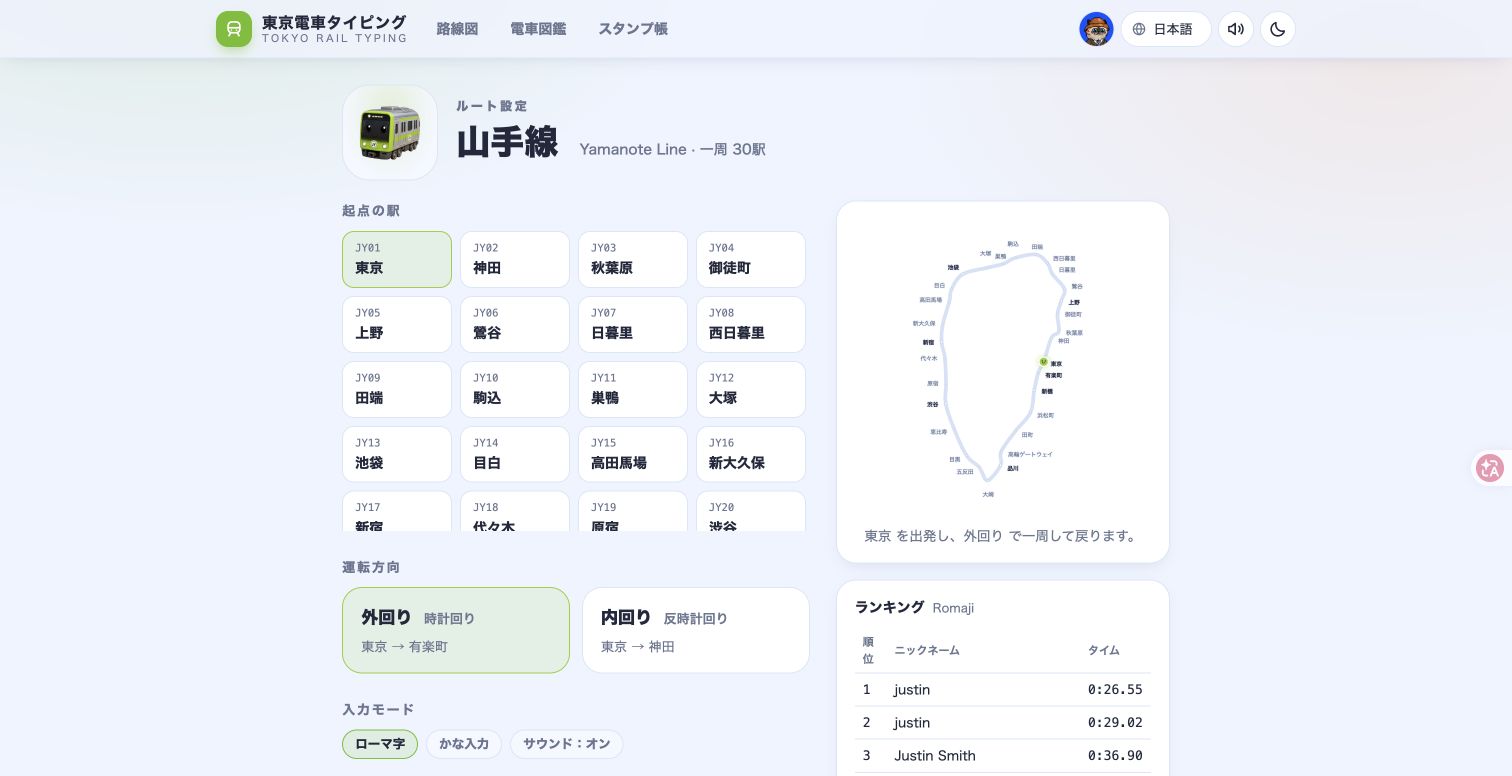1512x776 pixels.
Task: Open スタンプ帳 in the navigation
Action: (x=633, y=29)
